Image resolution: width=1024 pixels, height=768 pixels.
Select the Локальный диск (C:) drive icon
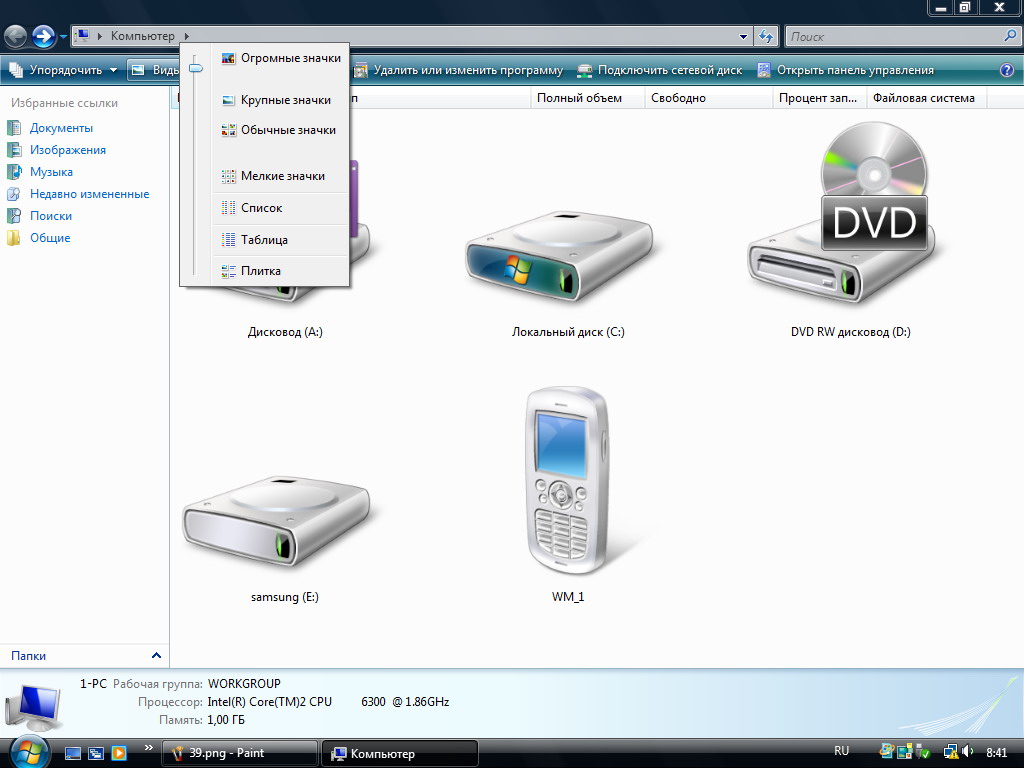click(x=561, y=256)
